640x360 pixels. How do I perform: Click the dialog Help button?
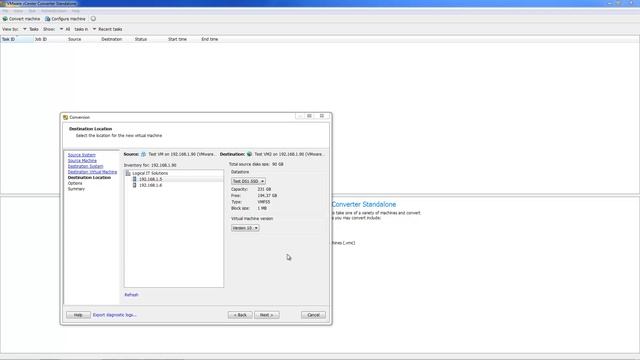[78, 315]
